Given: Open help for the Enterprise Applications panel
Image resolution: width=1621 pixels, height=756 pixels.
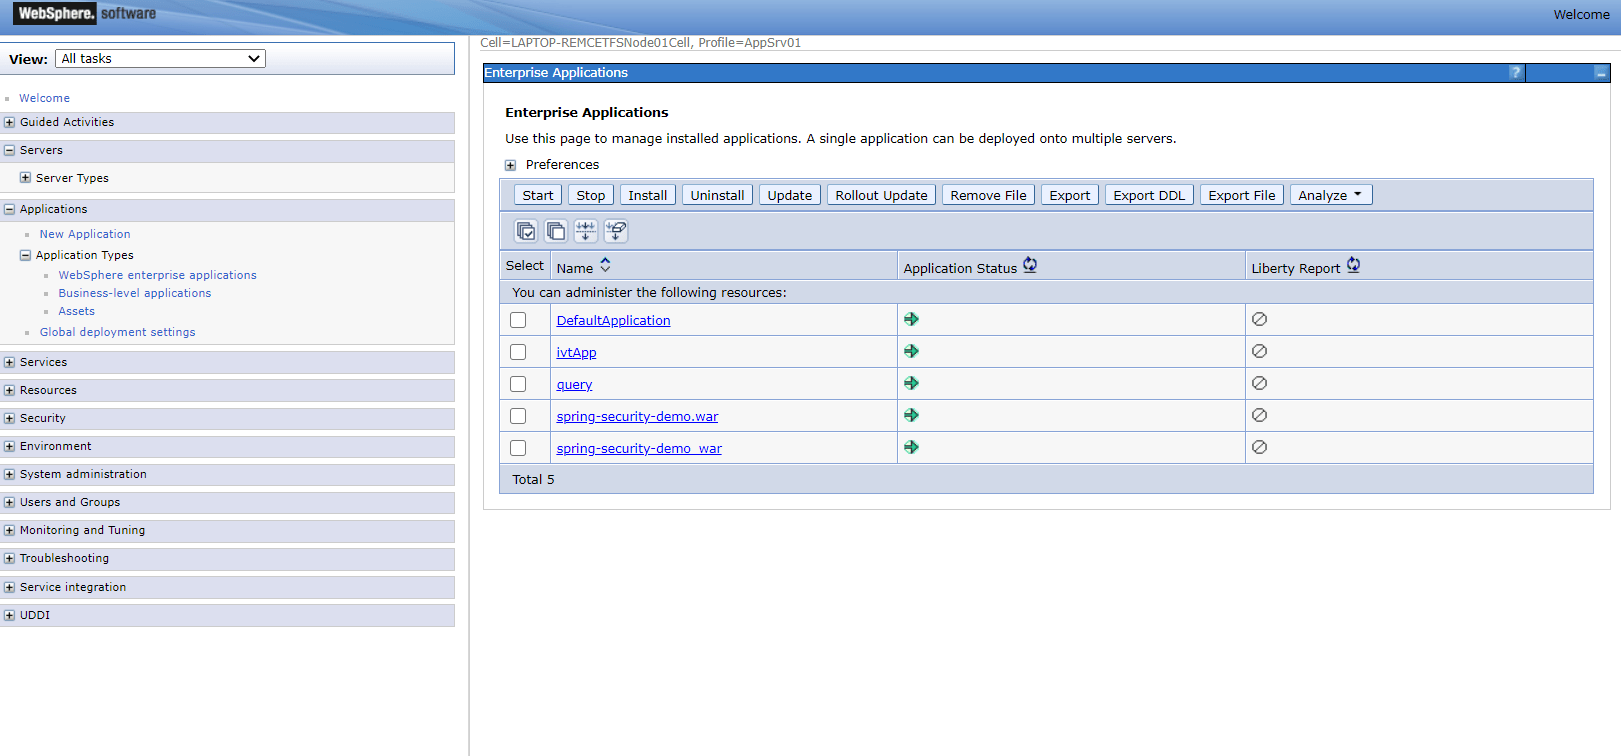Looking at the screenshot, I should (x=1516, y=72).
